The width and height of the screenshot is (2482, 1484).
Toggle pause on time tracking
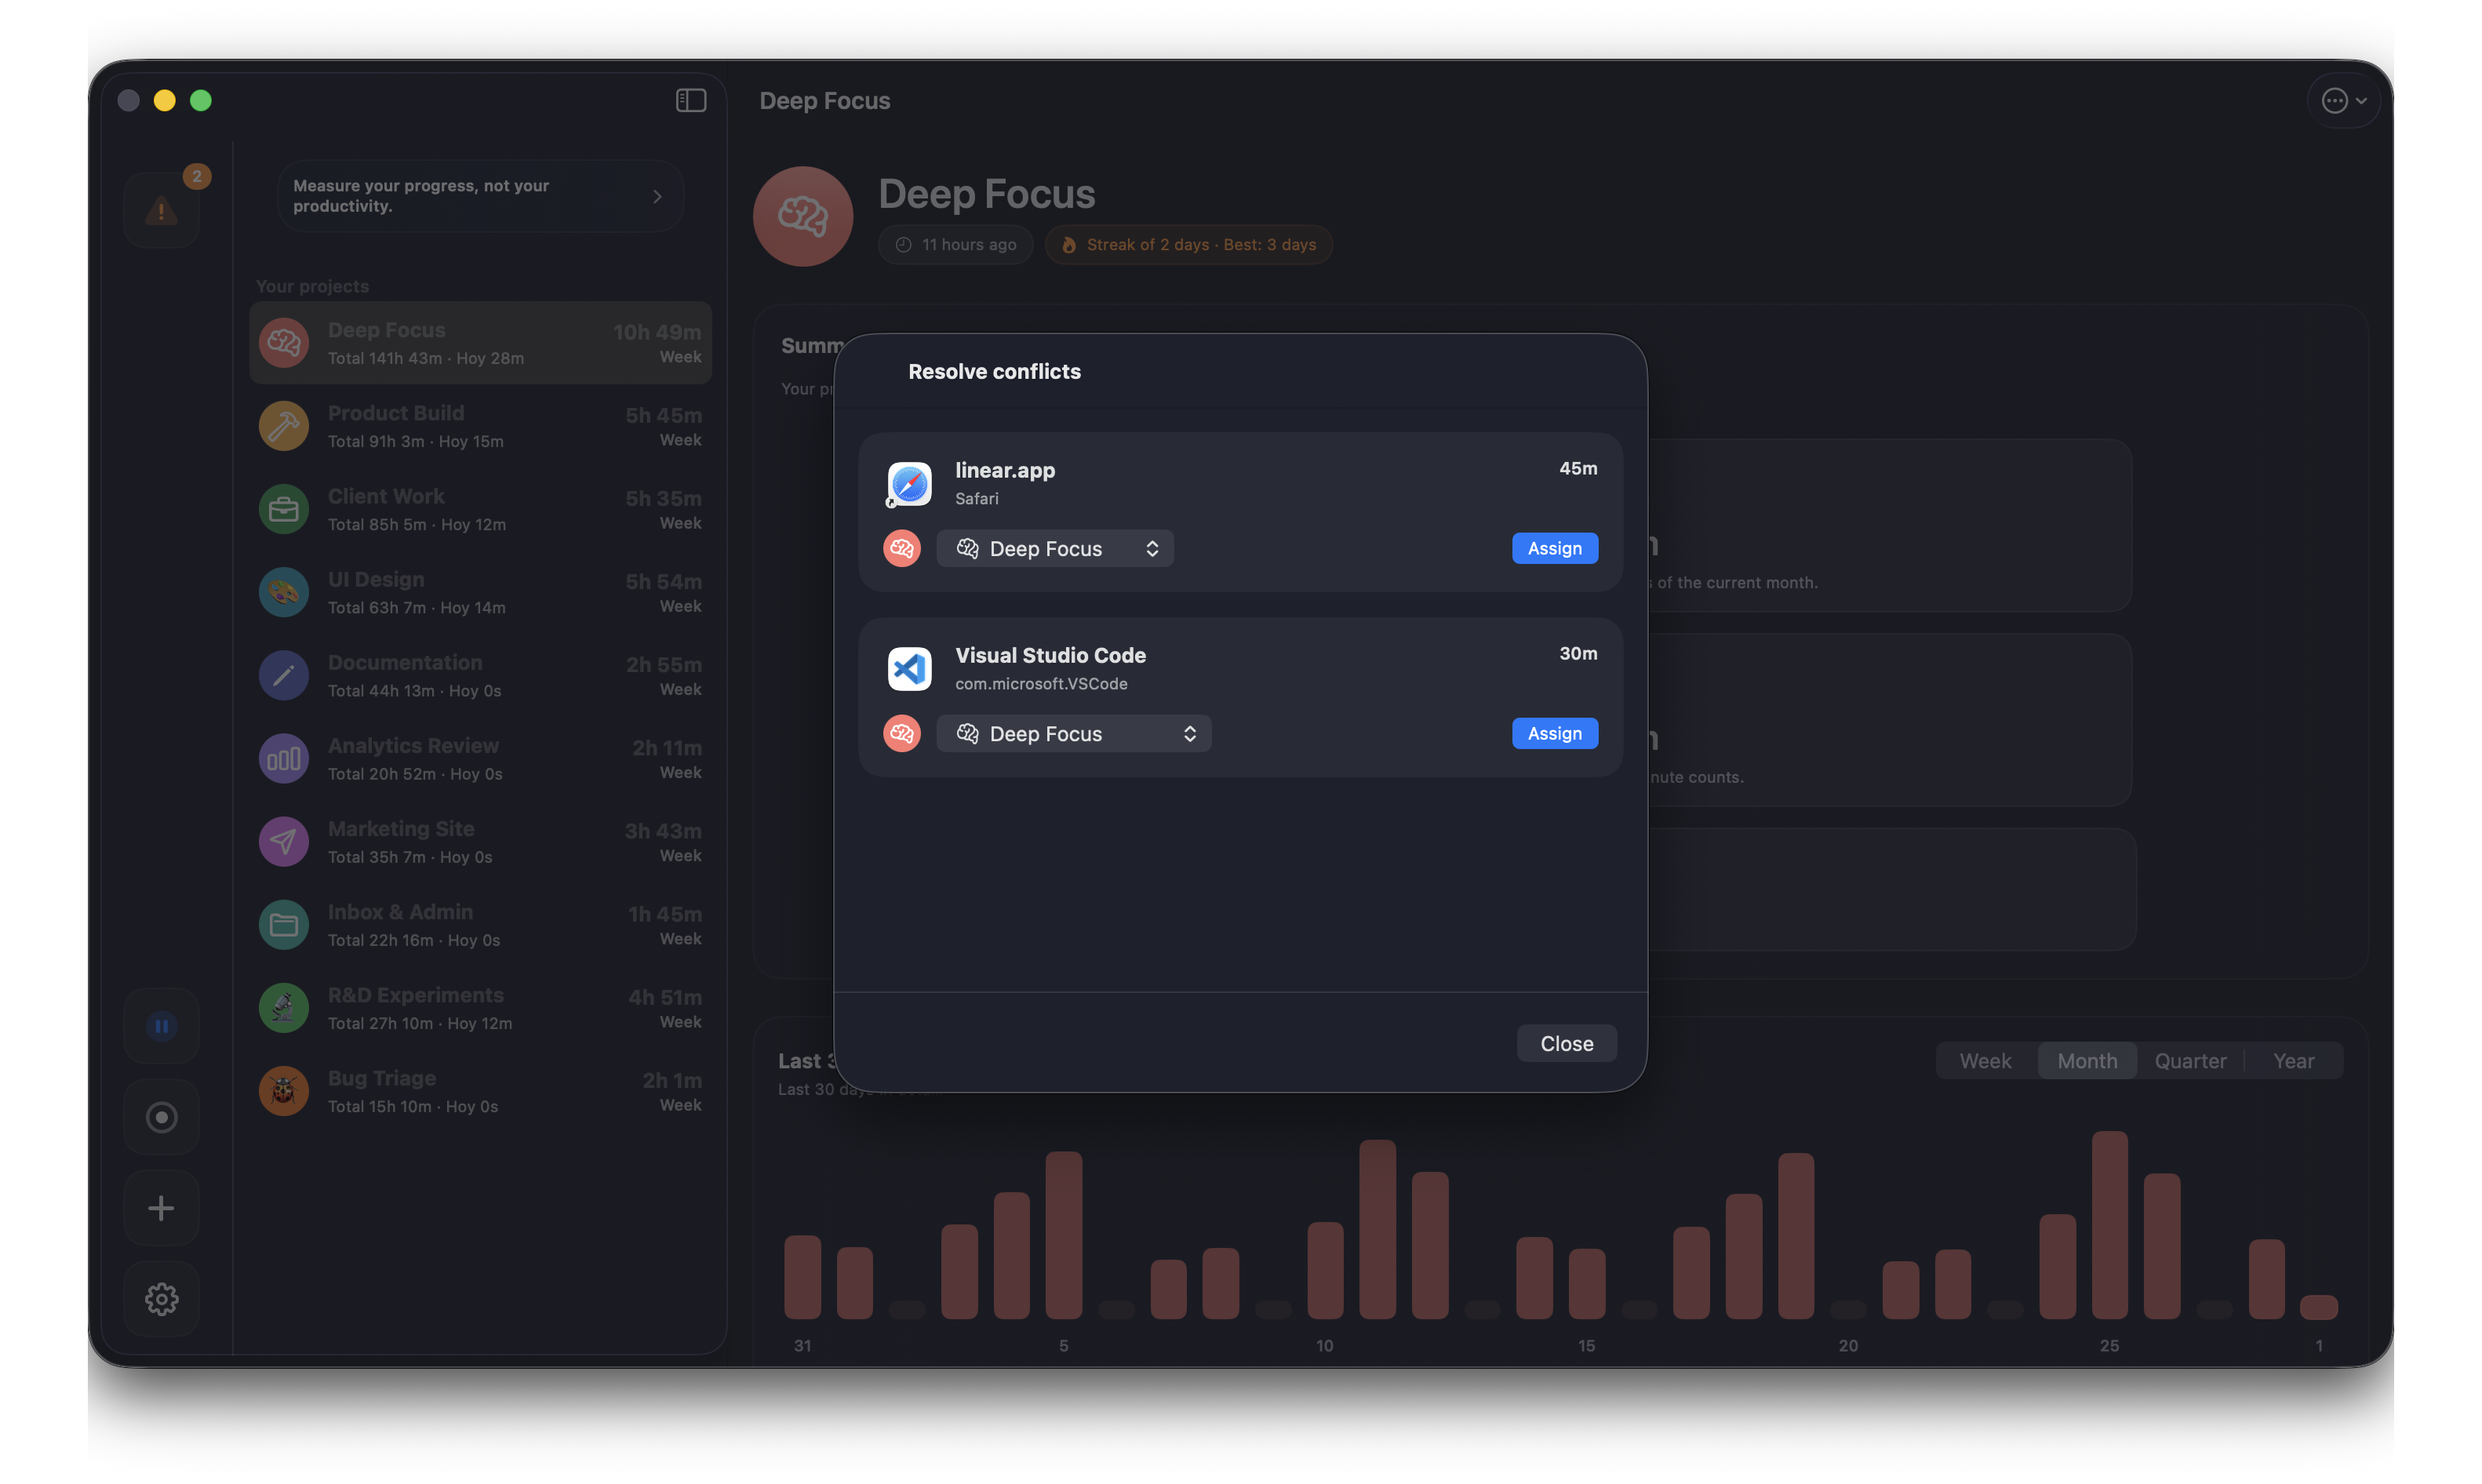tap(161, 1025)
